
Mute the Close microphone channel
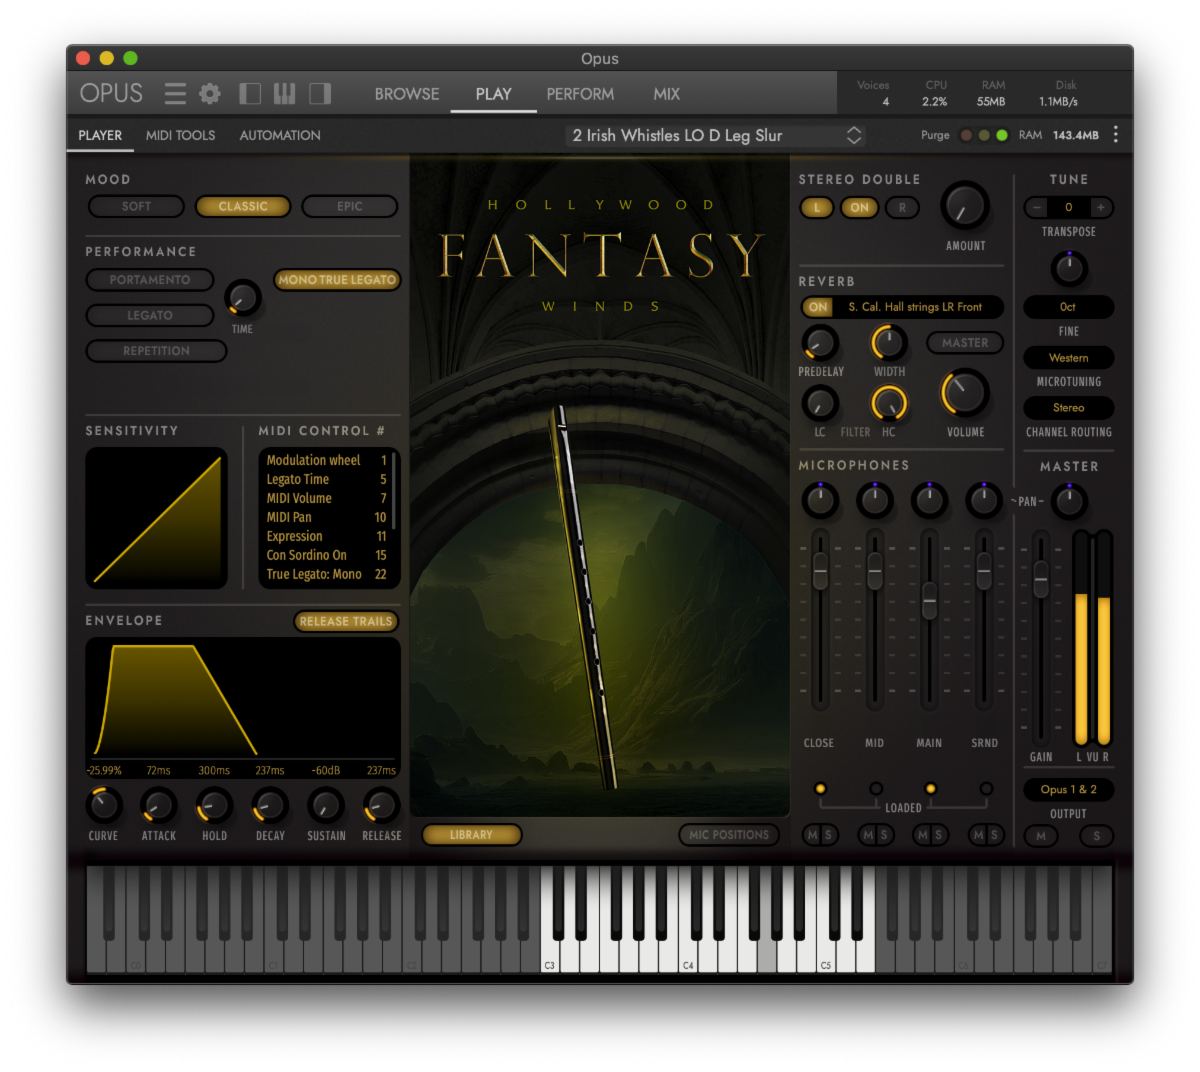[x=812, y=835]
